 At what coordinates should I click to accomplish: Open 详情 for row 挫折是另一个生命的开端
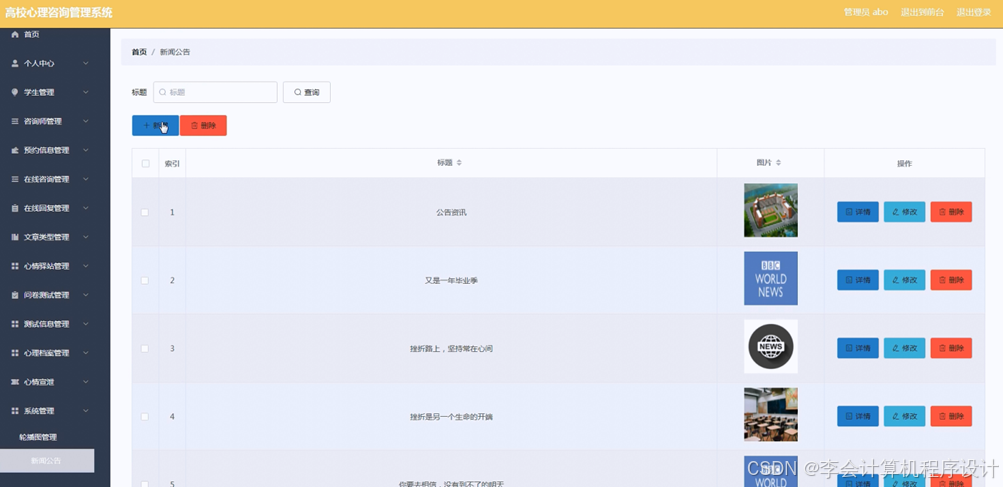coord(858,416)
